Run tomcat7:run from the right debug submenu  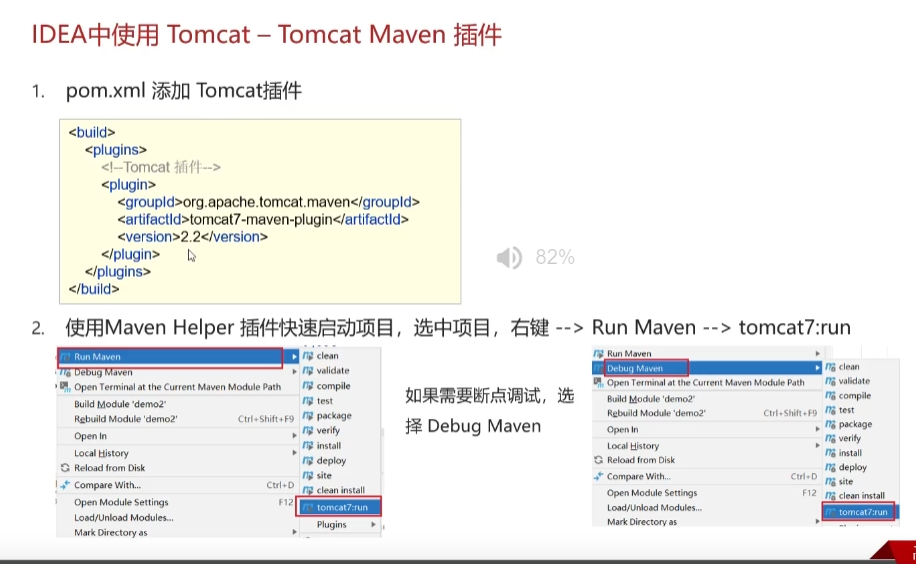point(859,512)
